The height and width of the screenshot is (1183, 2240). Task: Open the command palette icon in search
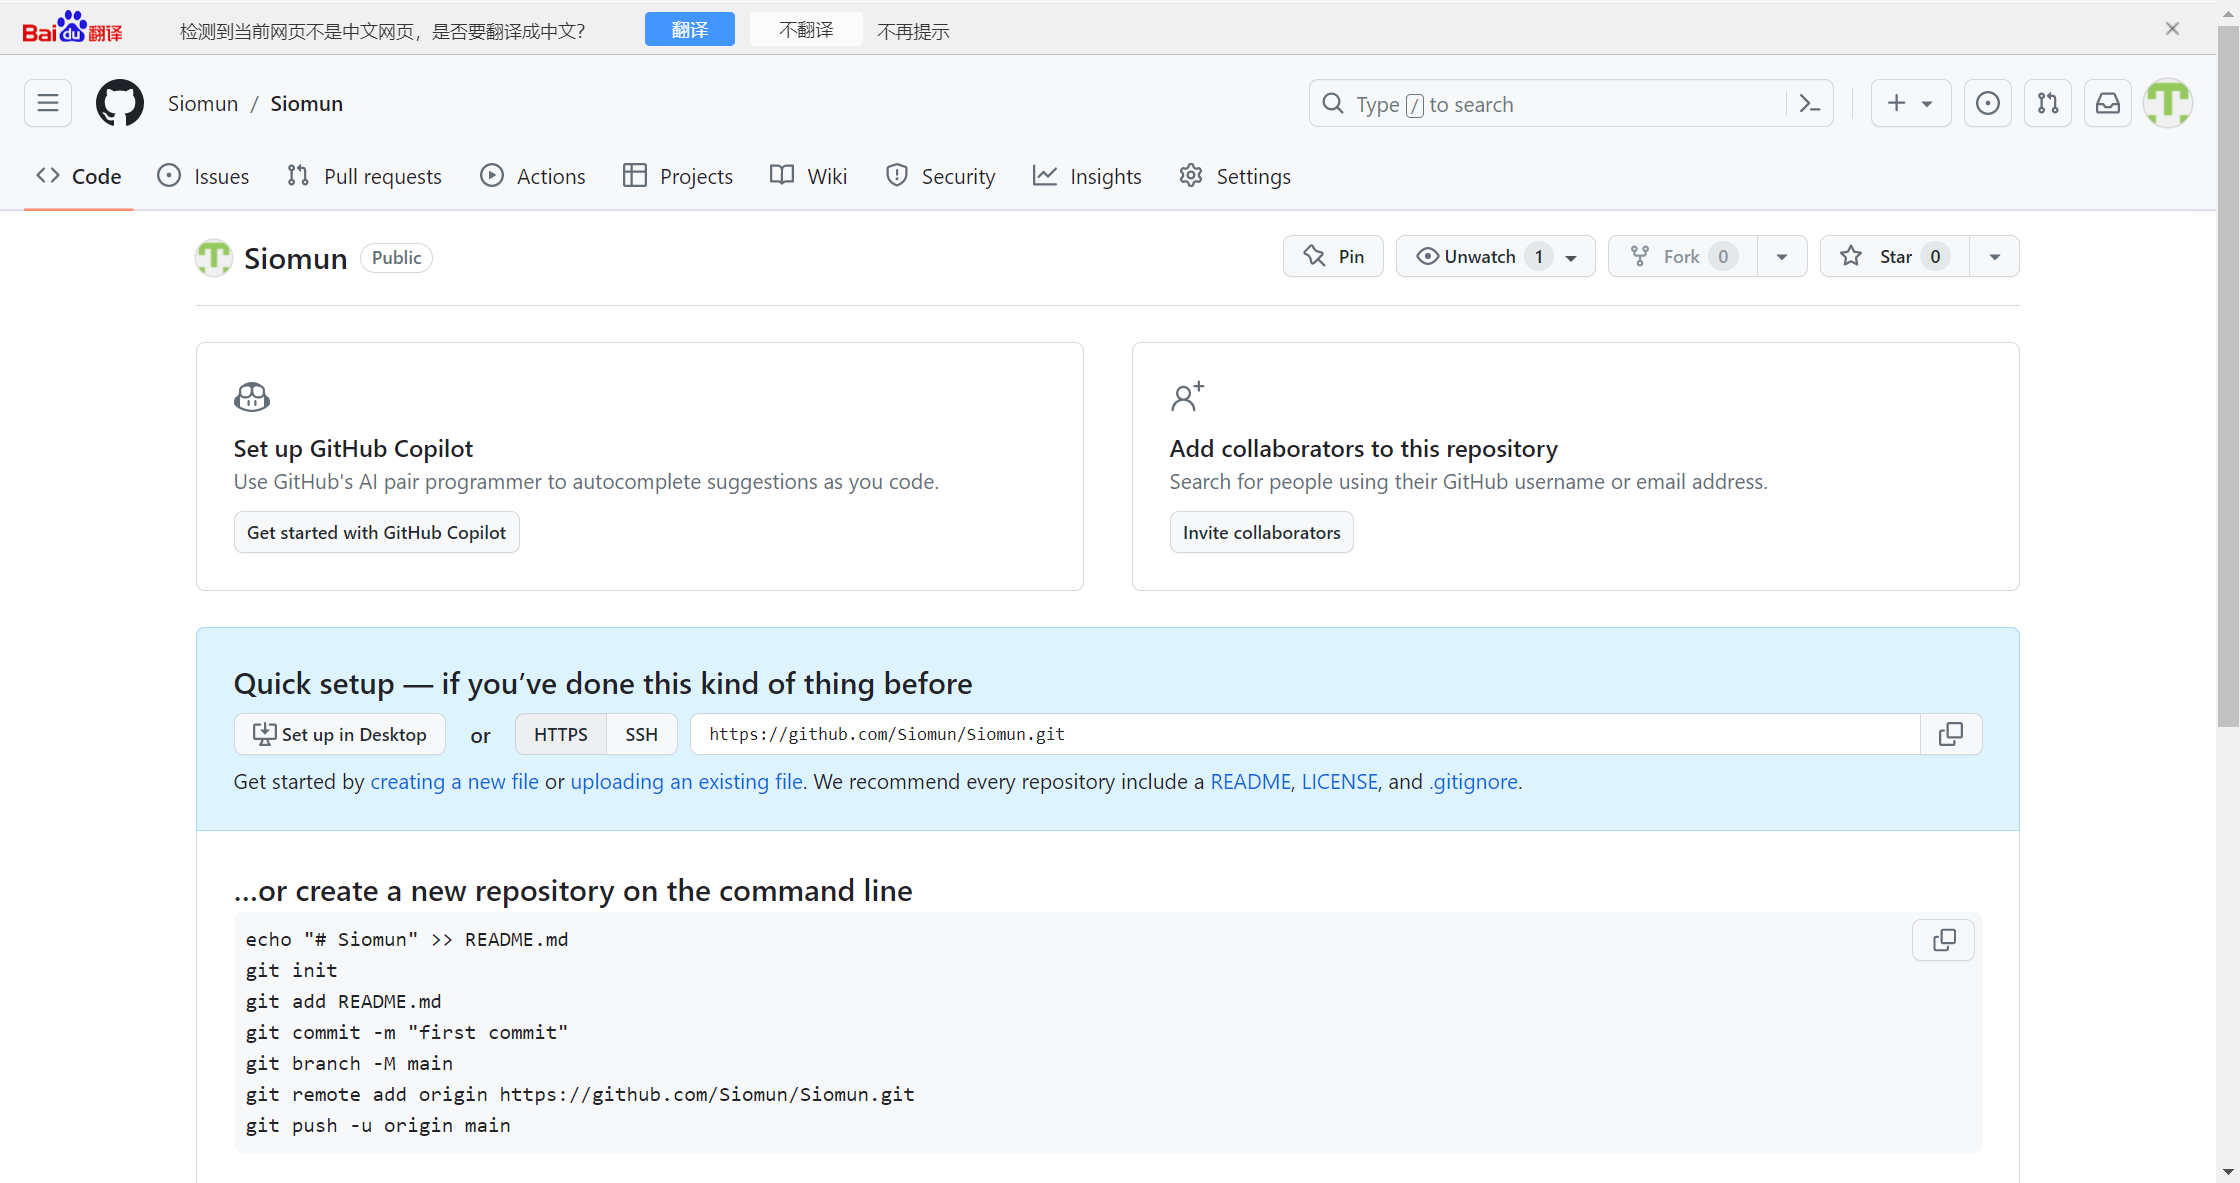(x=1809, y=103)
